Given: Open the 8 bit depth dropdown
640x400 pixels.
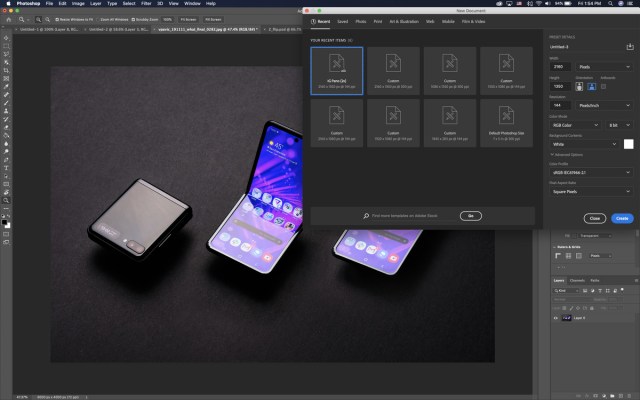Looking at the screenshot, I should coord(619,125).
